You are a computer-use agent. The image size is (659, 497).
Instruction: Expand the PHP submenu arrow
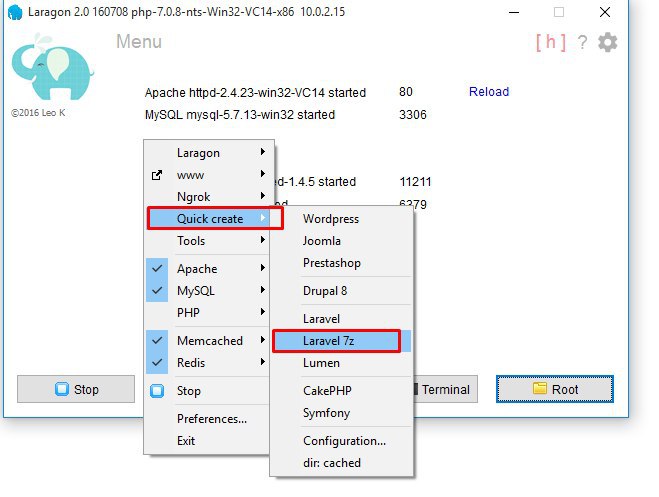point(263,312)
